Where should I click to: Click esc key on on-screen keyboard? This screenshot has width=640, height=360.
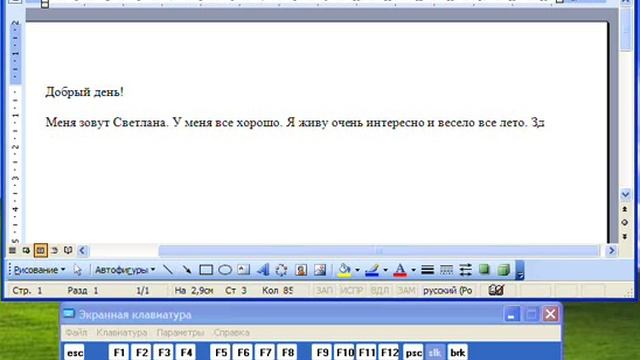point(74,352)
